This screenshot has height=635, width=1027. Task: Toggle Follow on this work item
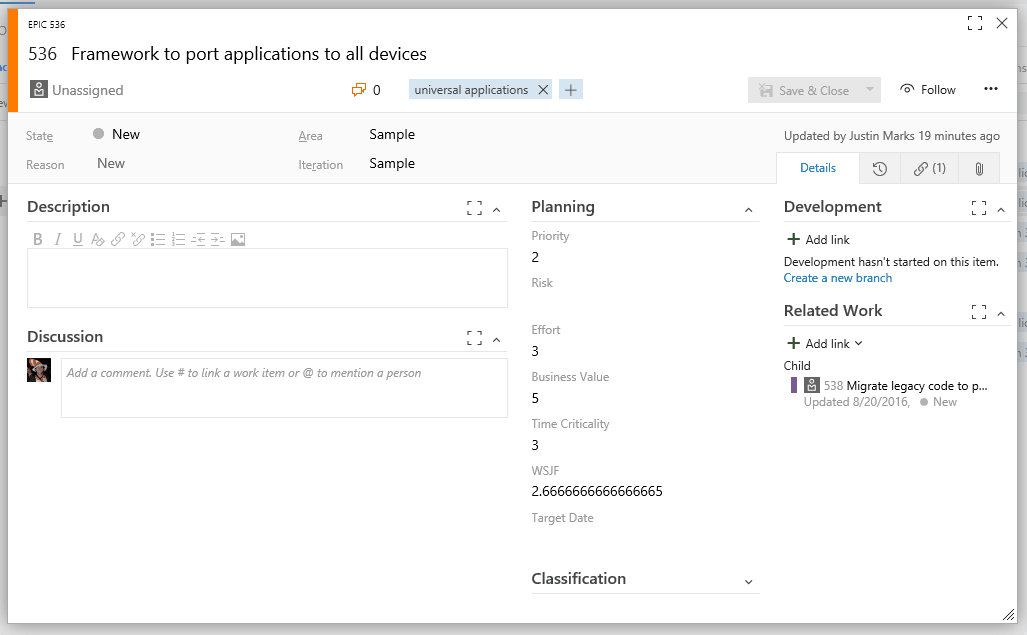[926, 89]
